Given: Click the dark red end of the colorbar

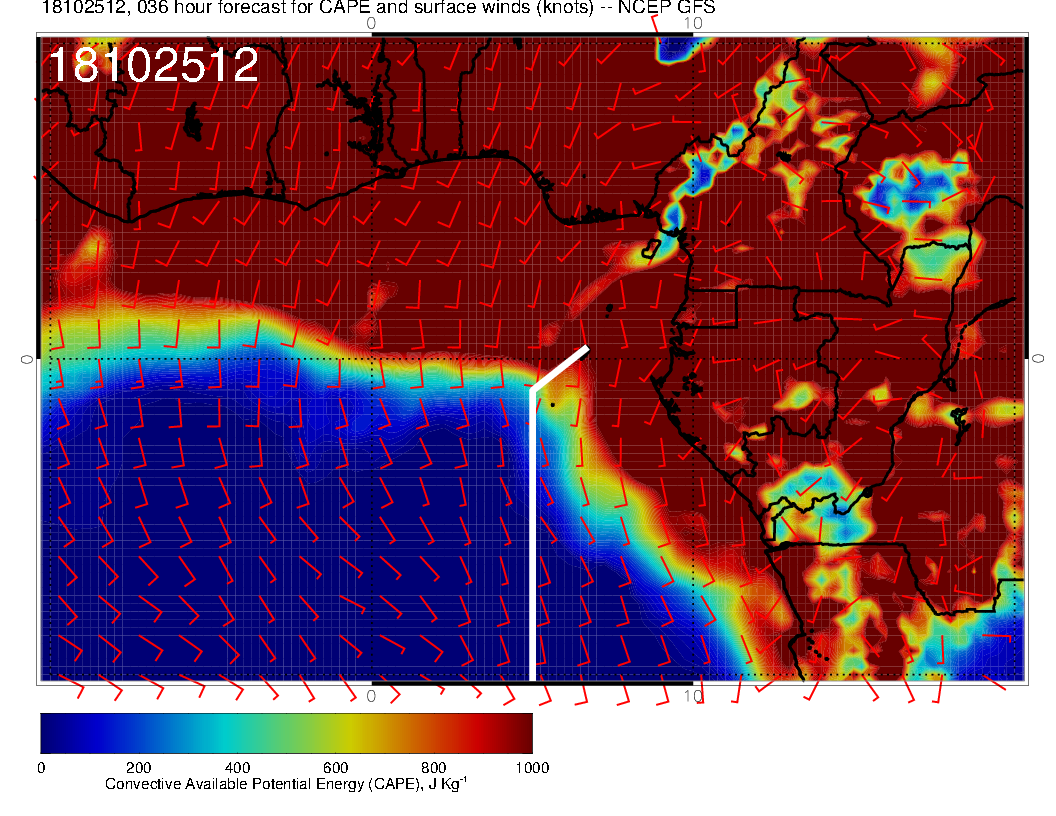Looking at the screenshot, I should point(522,732).
